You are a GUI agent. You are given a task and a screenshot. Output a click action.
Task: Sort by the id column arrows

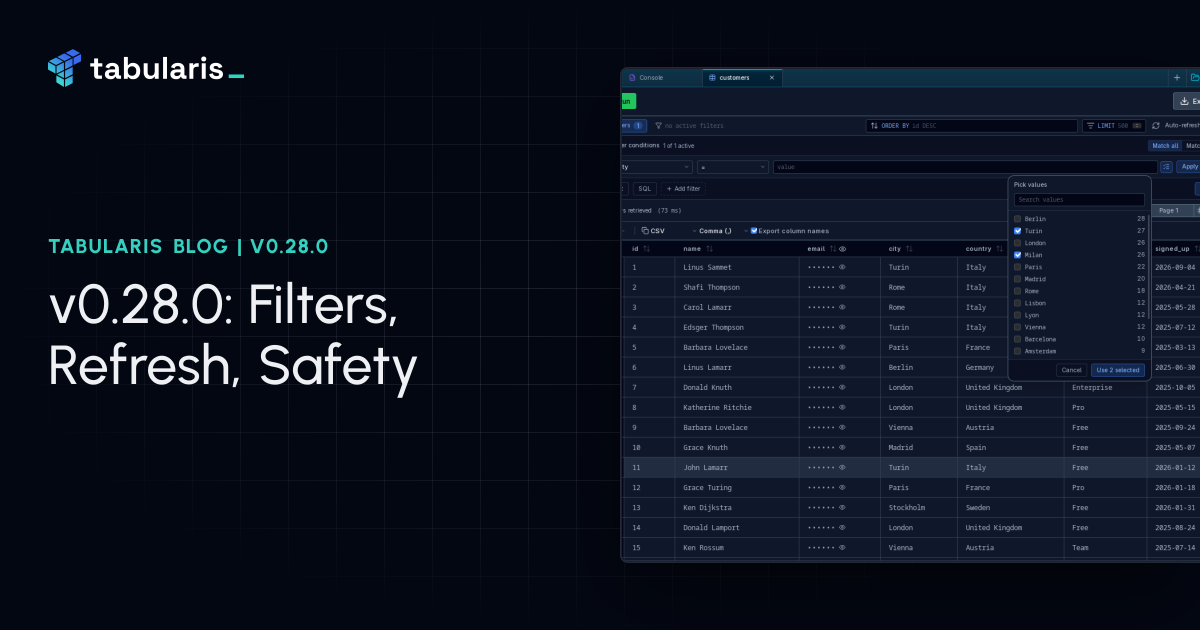point(646,249)
